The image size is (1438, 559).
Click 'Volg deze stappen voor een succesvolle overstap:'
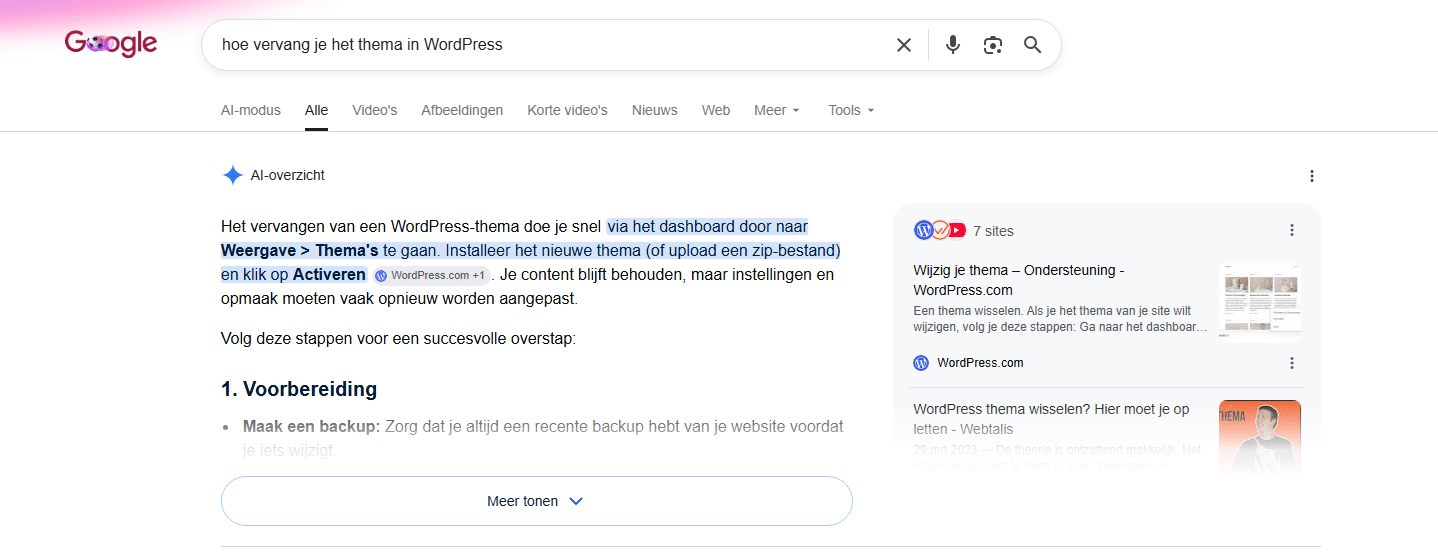click(398, 339)
